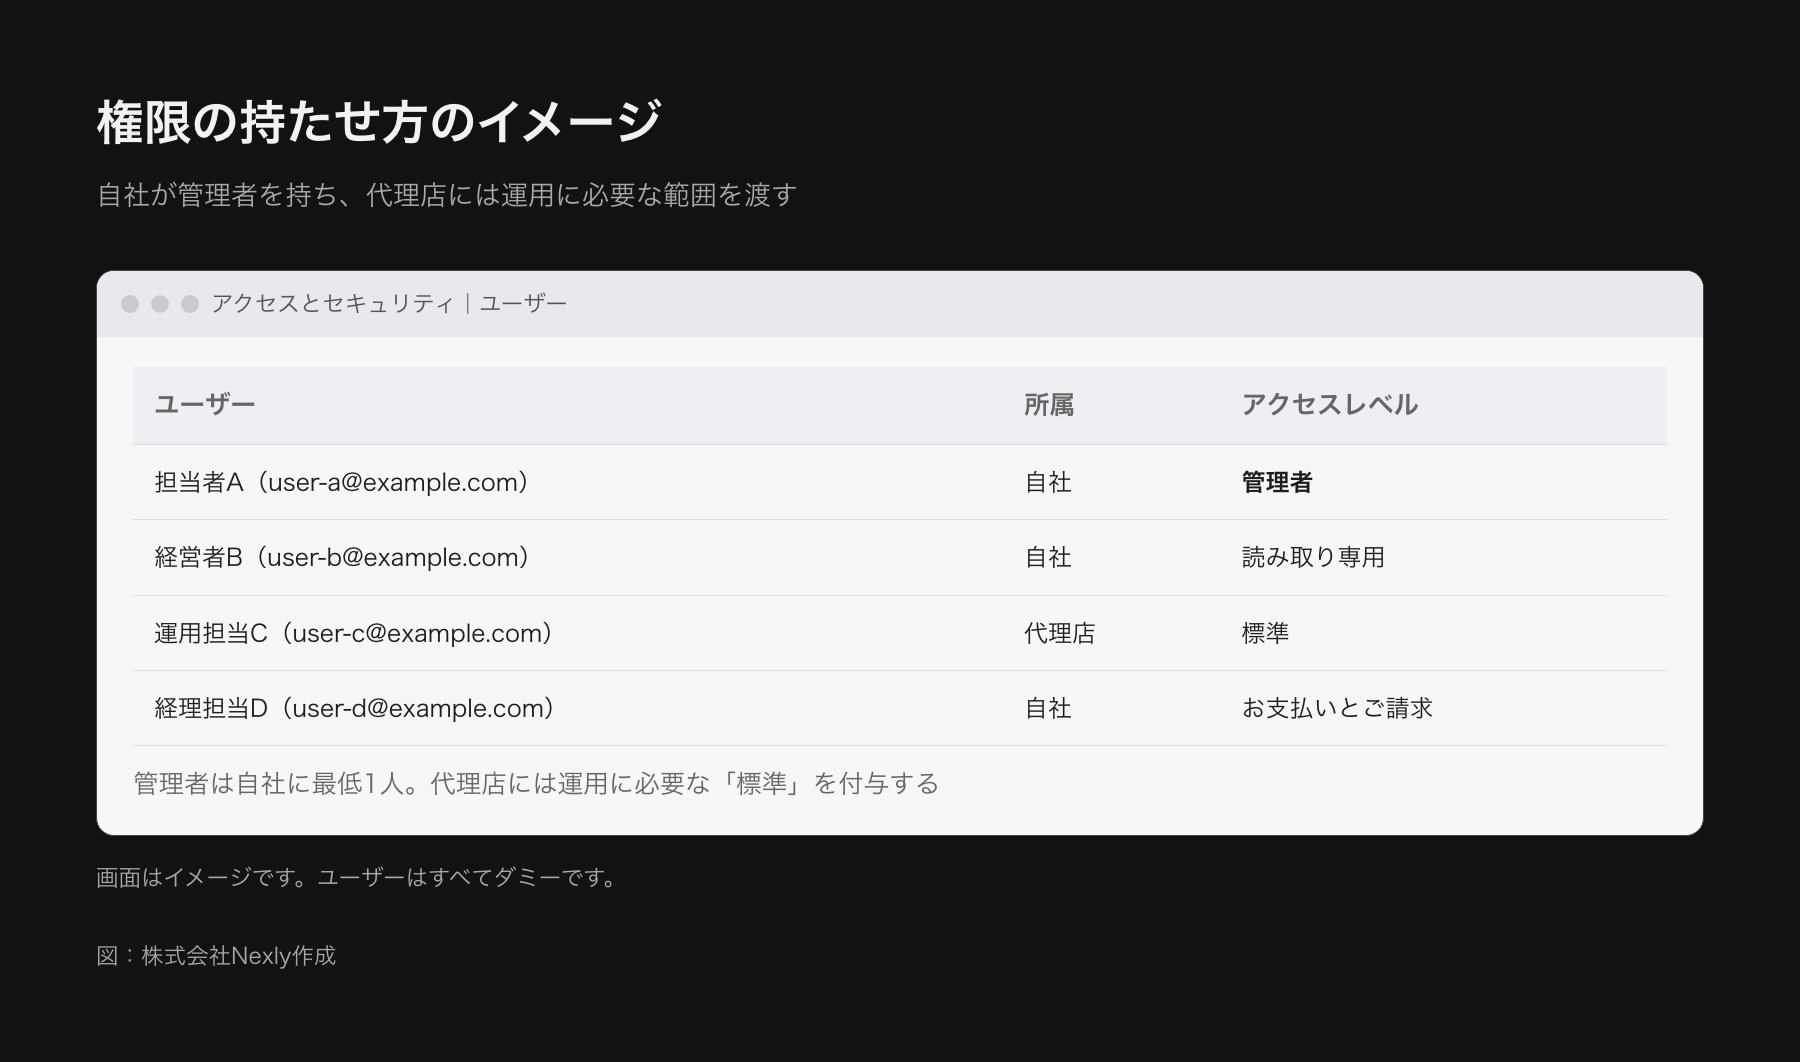This screenshot has height=1062, width=1800.
Task: Click the subtitle beginning 自社が管理者を持ち
Action: click(447, 194)
